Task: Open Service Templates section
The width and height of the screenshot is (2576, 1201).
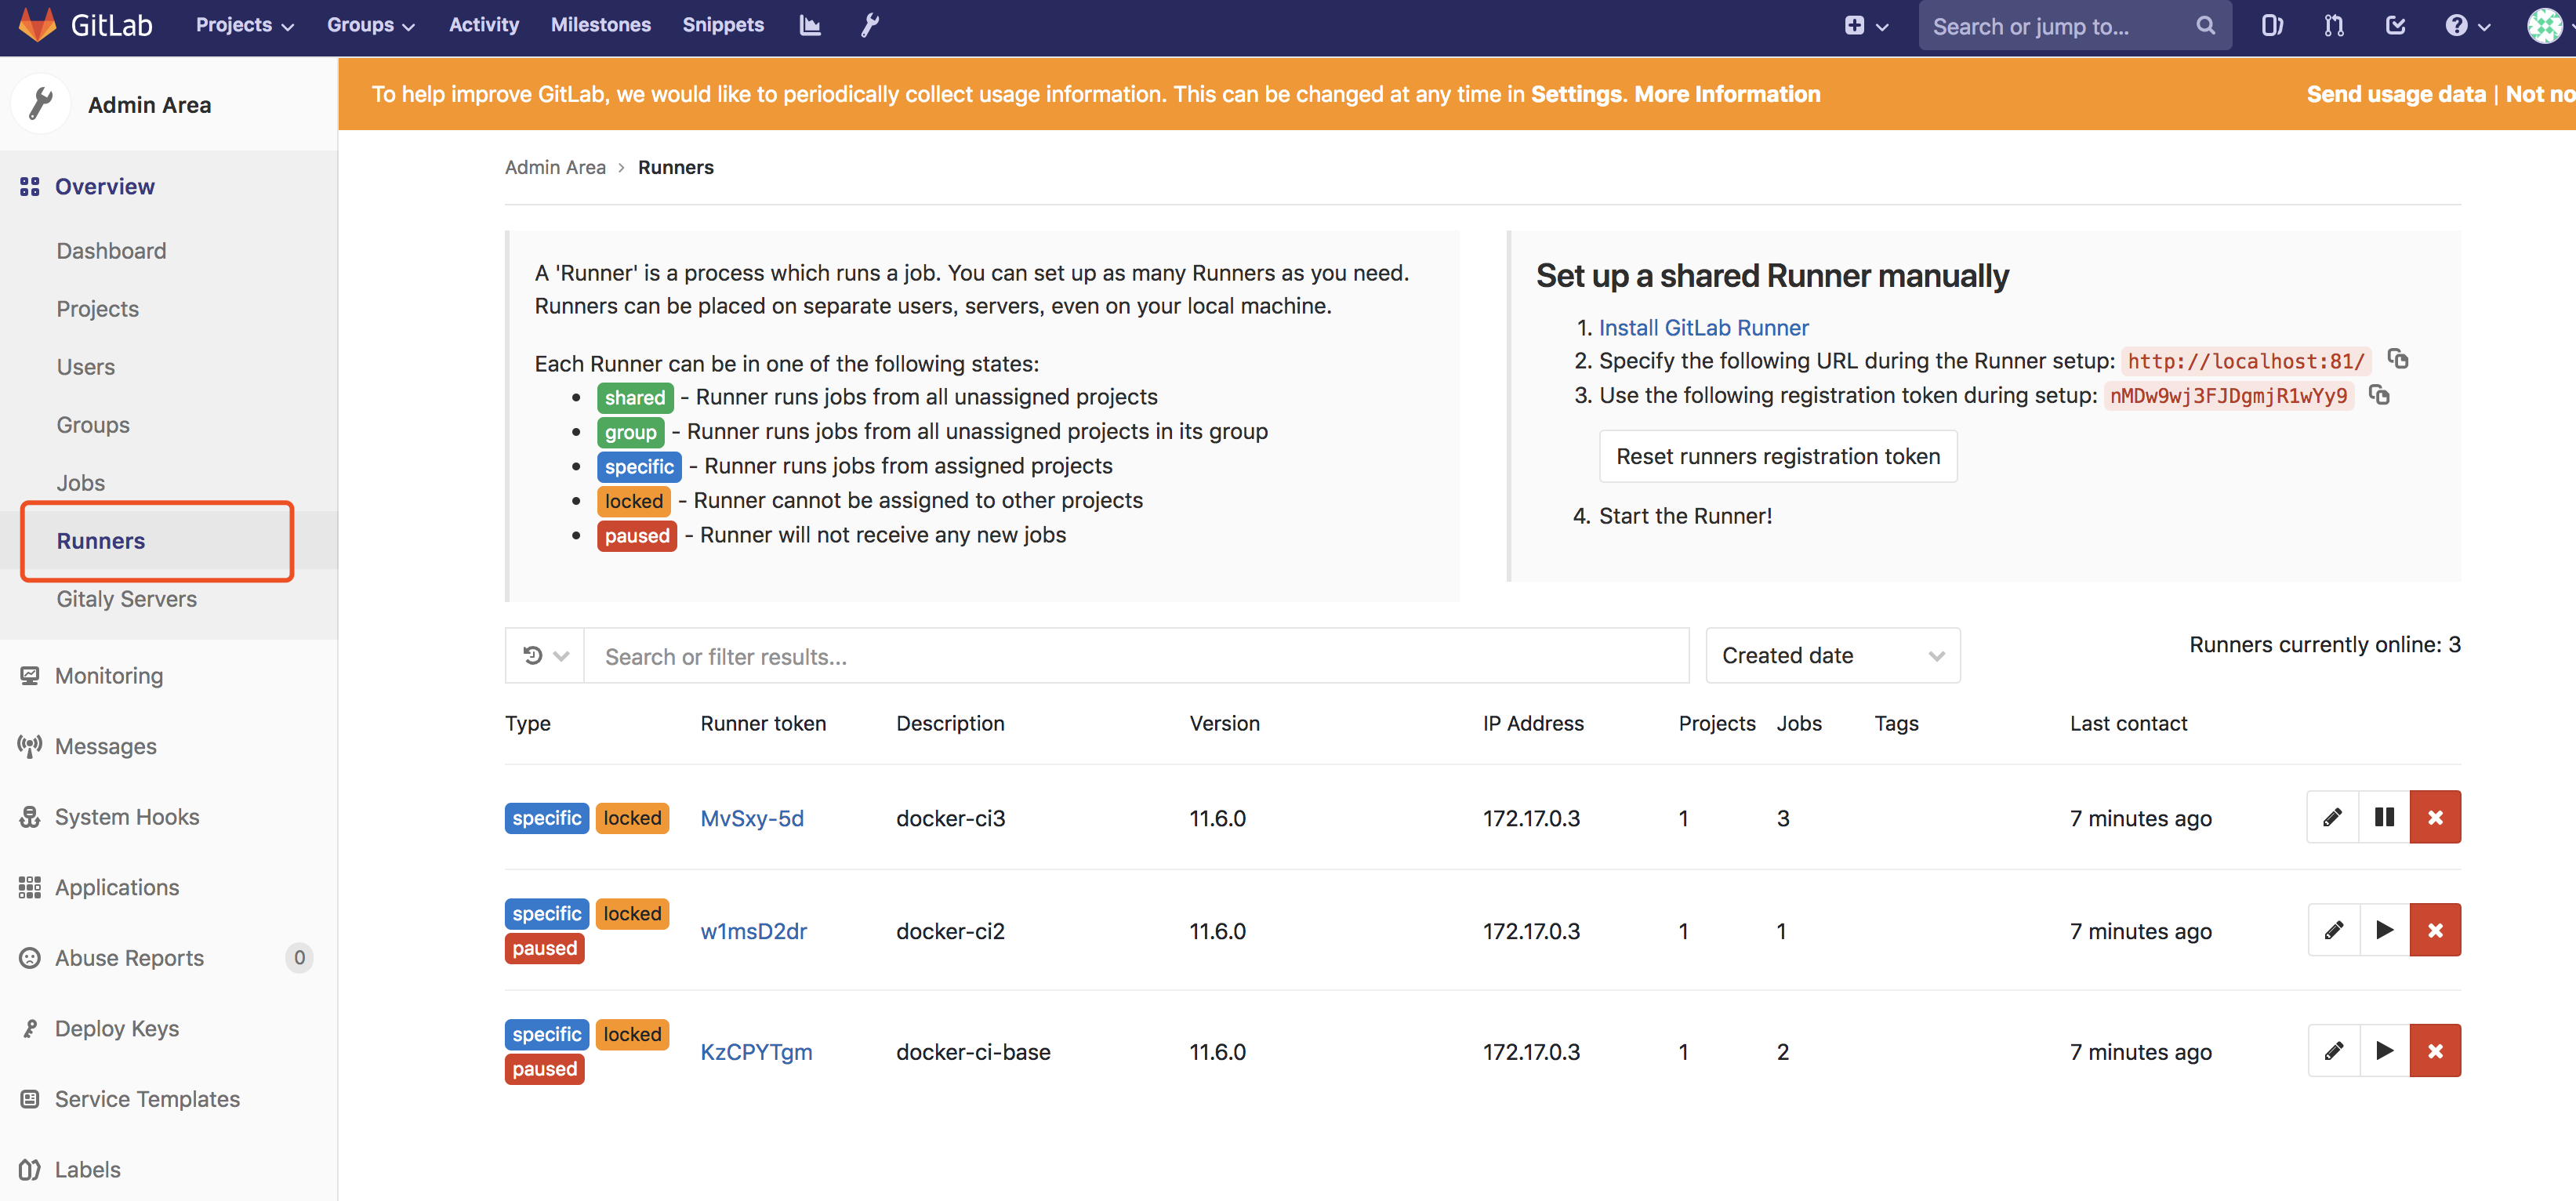Action: pyautogui.click(x=147, y=1098)
